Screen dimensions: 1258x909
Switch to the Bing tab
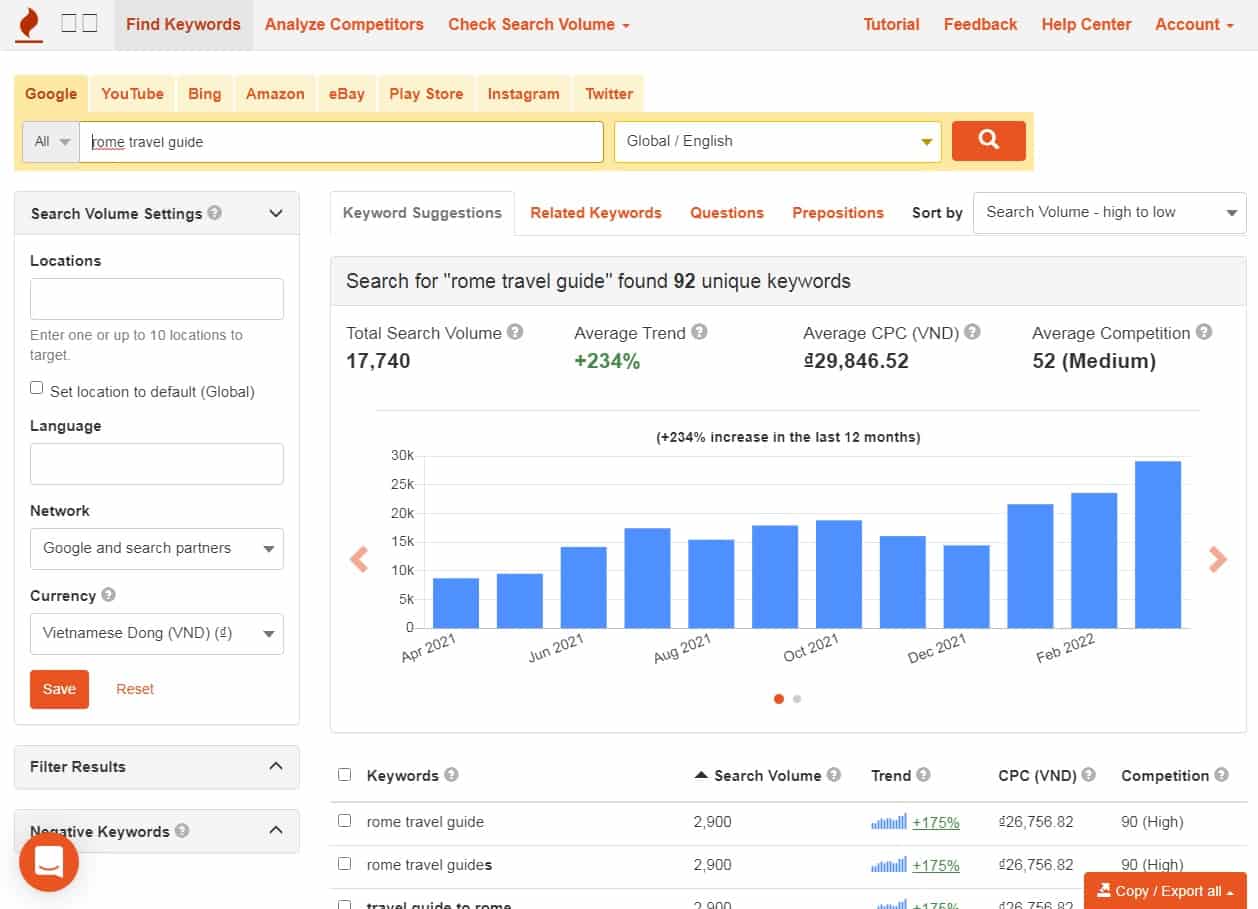[x=204, y=93]
